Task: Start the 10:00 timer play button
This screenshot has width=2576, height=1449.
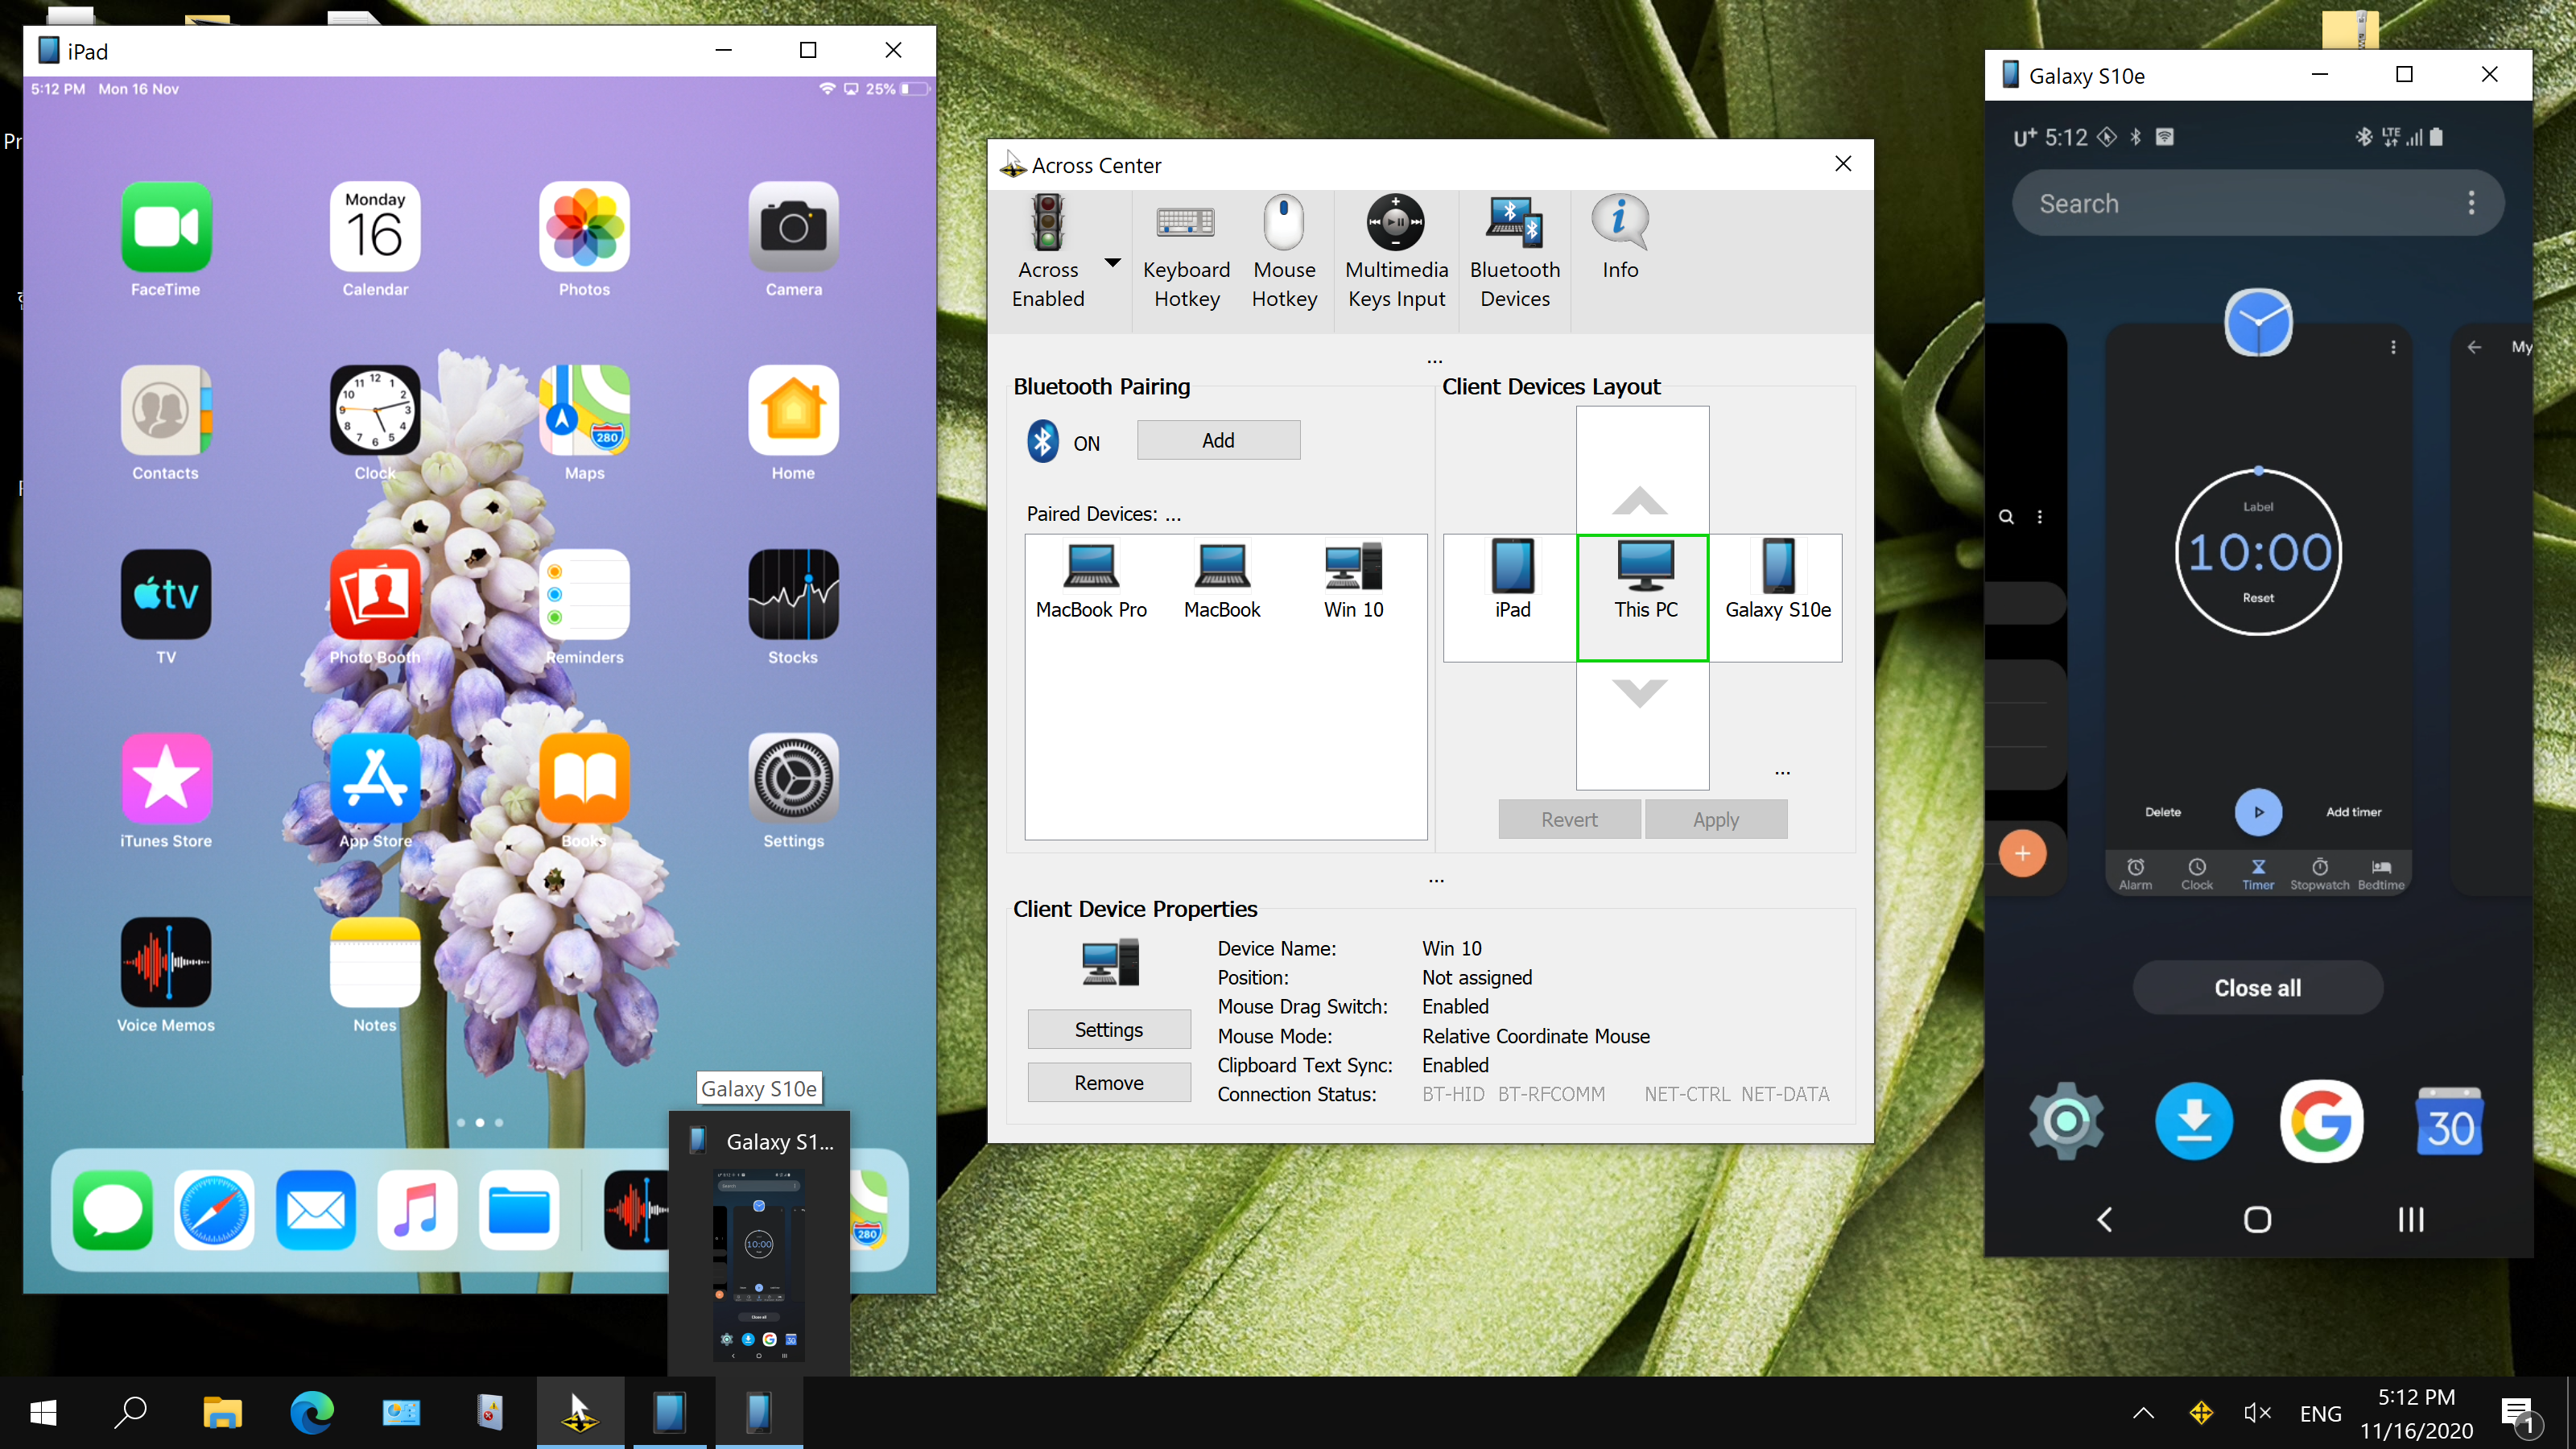Action: tap(2257, 812)
